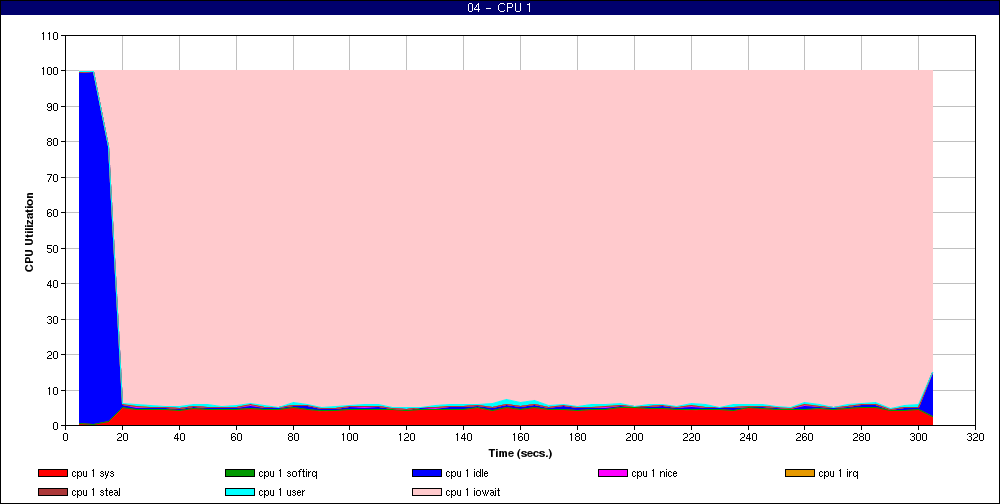Click the pink cpu 1 iowait legend swatch

click(x=427, y=493)
